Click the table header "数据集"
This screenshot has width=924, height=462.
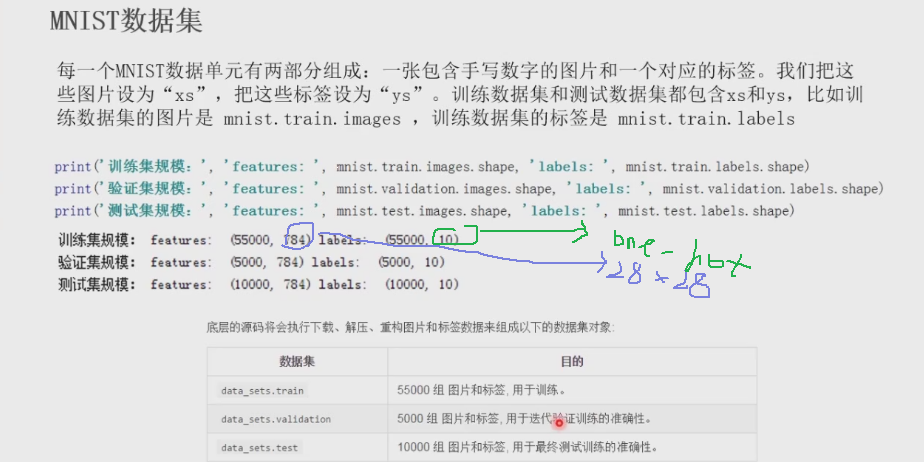coord(297,361)
